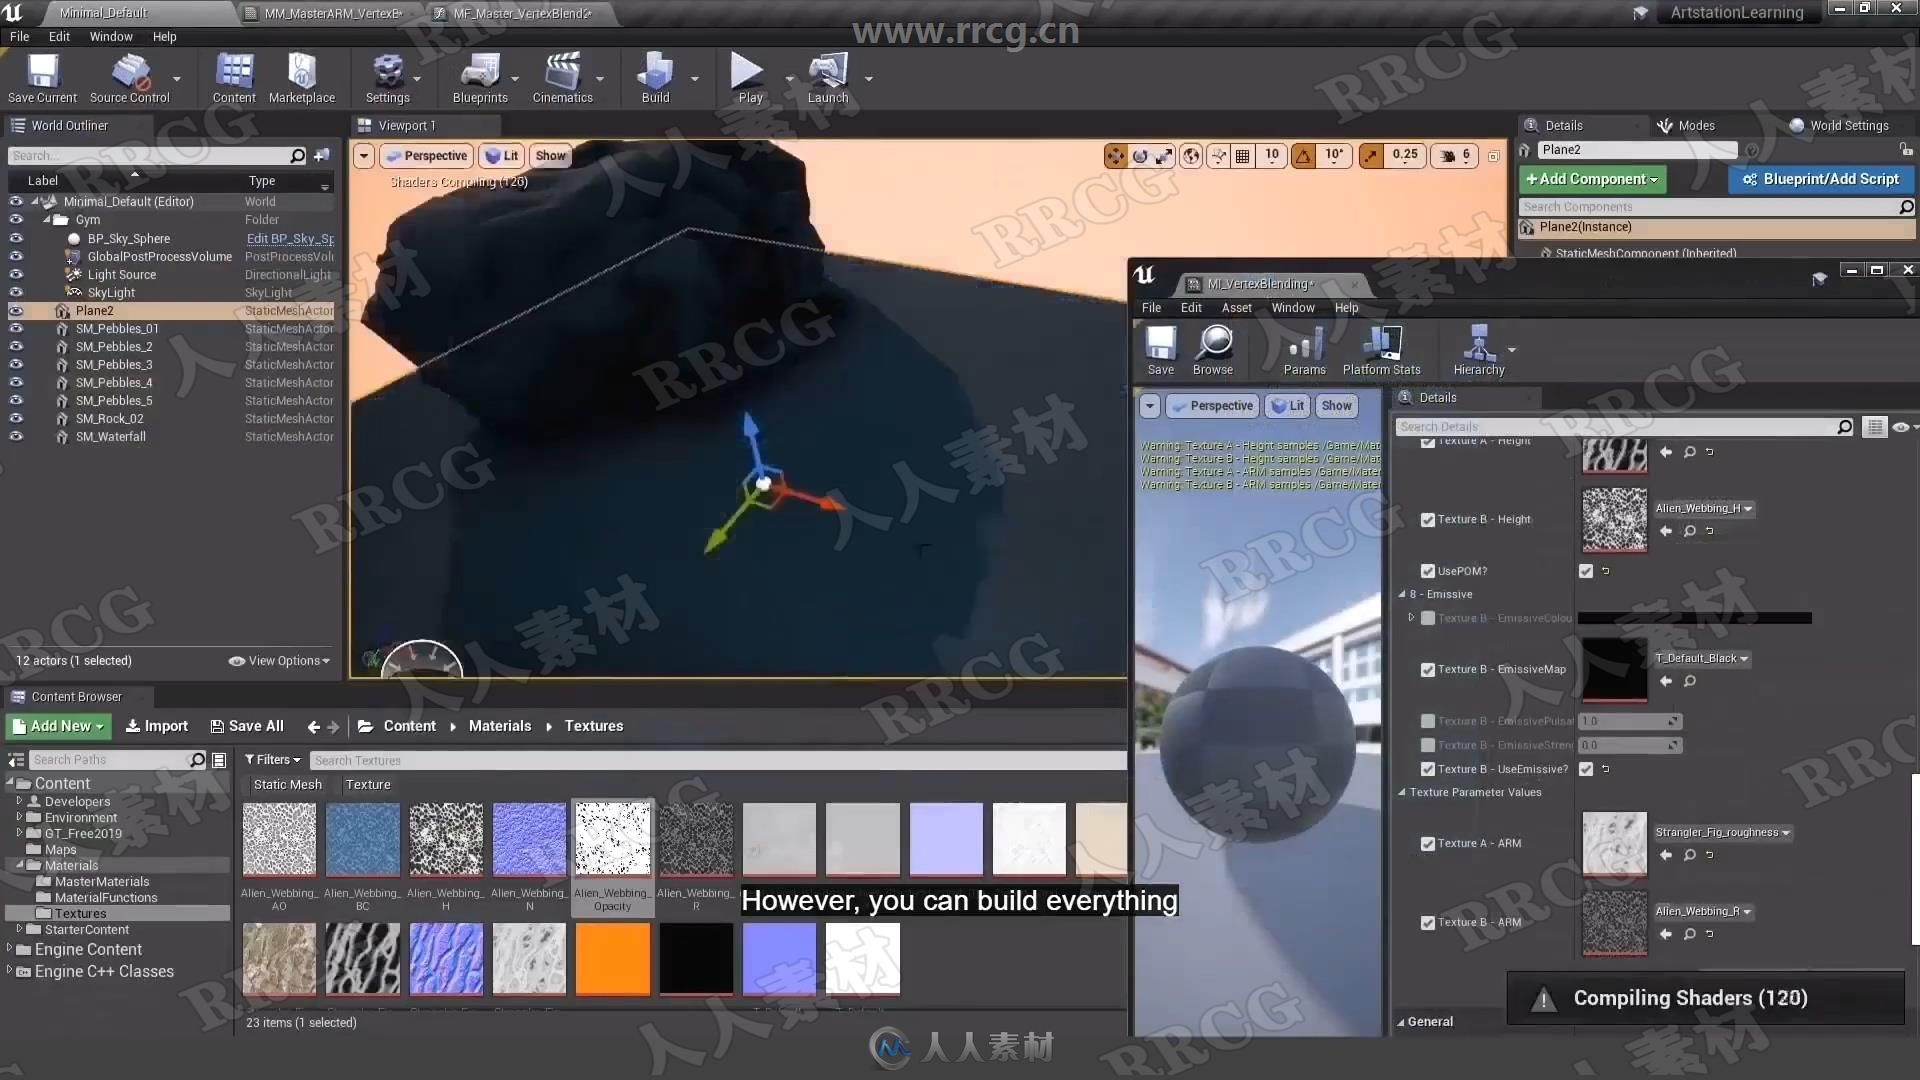Viewport: 1920px width, 1080px height.
Task: Click Blueprint/Add Script button
Action: 1824,178
